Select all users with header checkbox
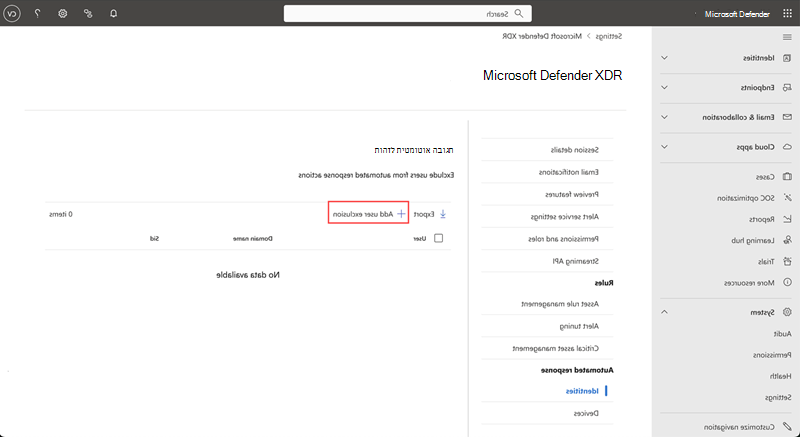Screen dimensions: 800x437 [438, 238]
